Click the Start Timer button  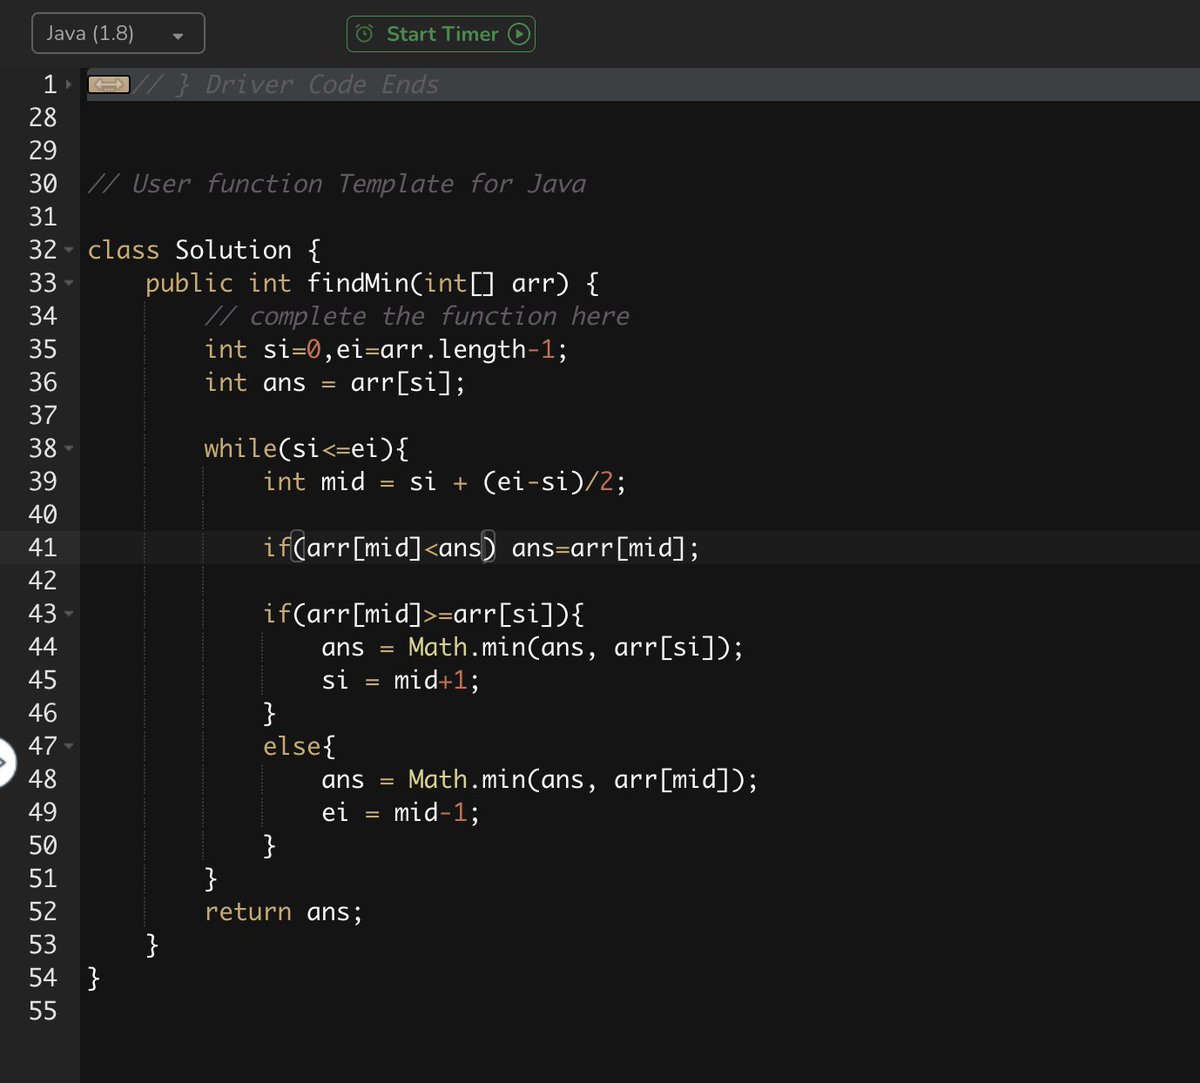[441, 34]
